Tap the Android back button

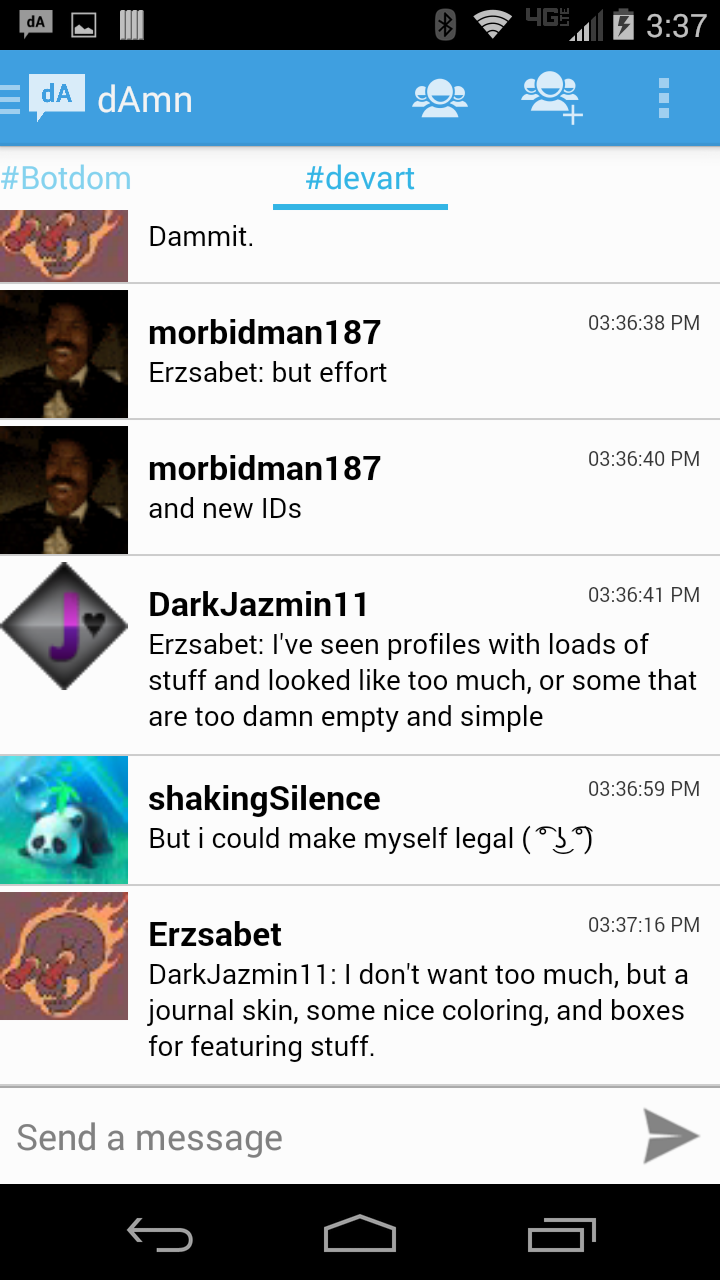[x=160, y=1234]
